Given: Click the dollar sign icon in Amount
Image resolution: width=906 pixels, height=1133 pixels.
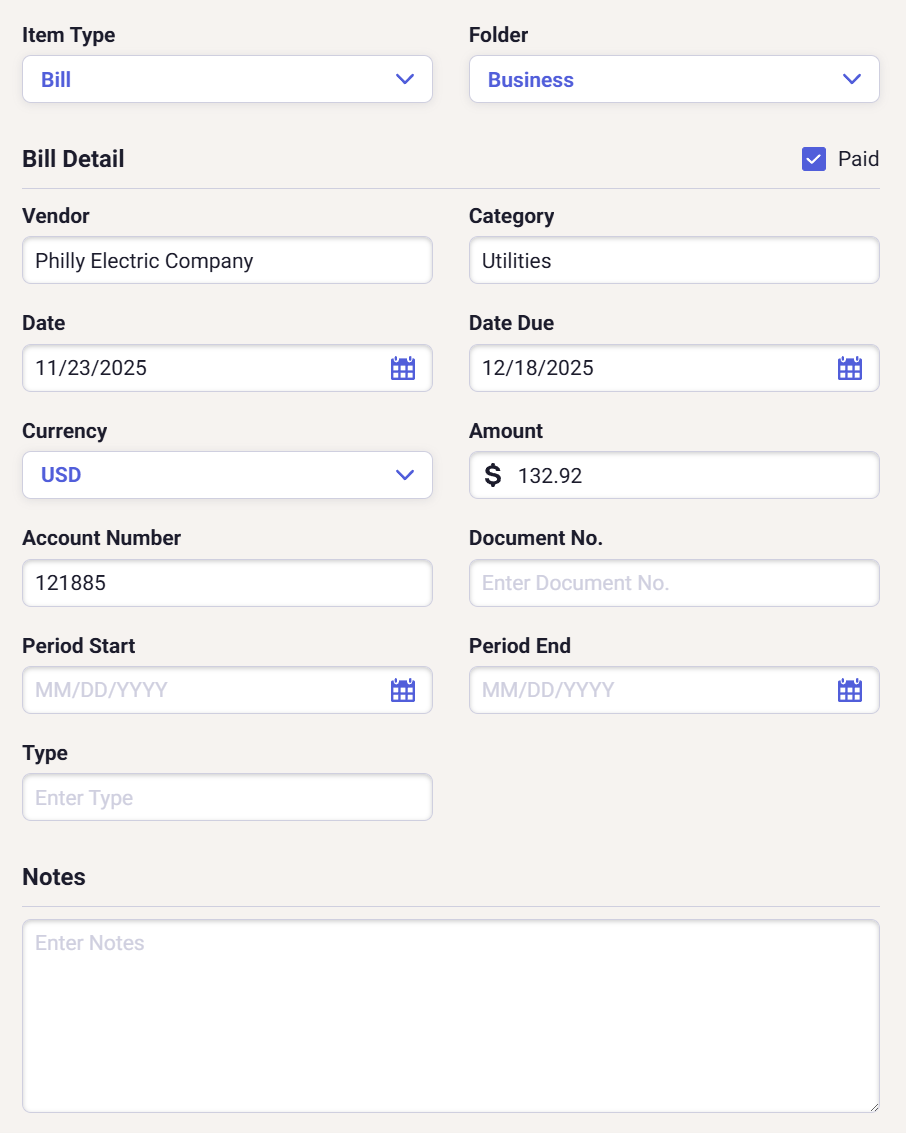Looking at the screenshot, I should [493, 475].
